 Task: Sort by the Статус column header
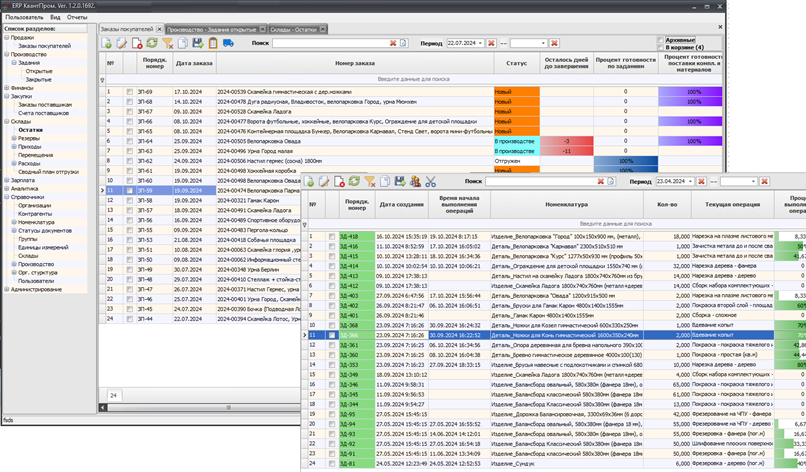click(516, 63)
